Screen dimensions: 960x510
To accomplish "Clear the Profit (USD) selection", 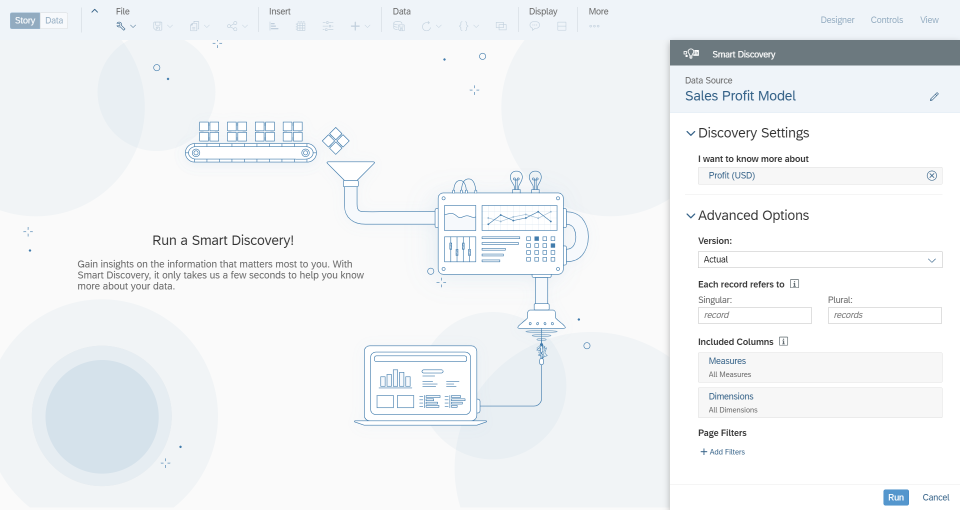I will pyautogui.click(x=932, y=176).
